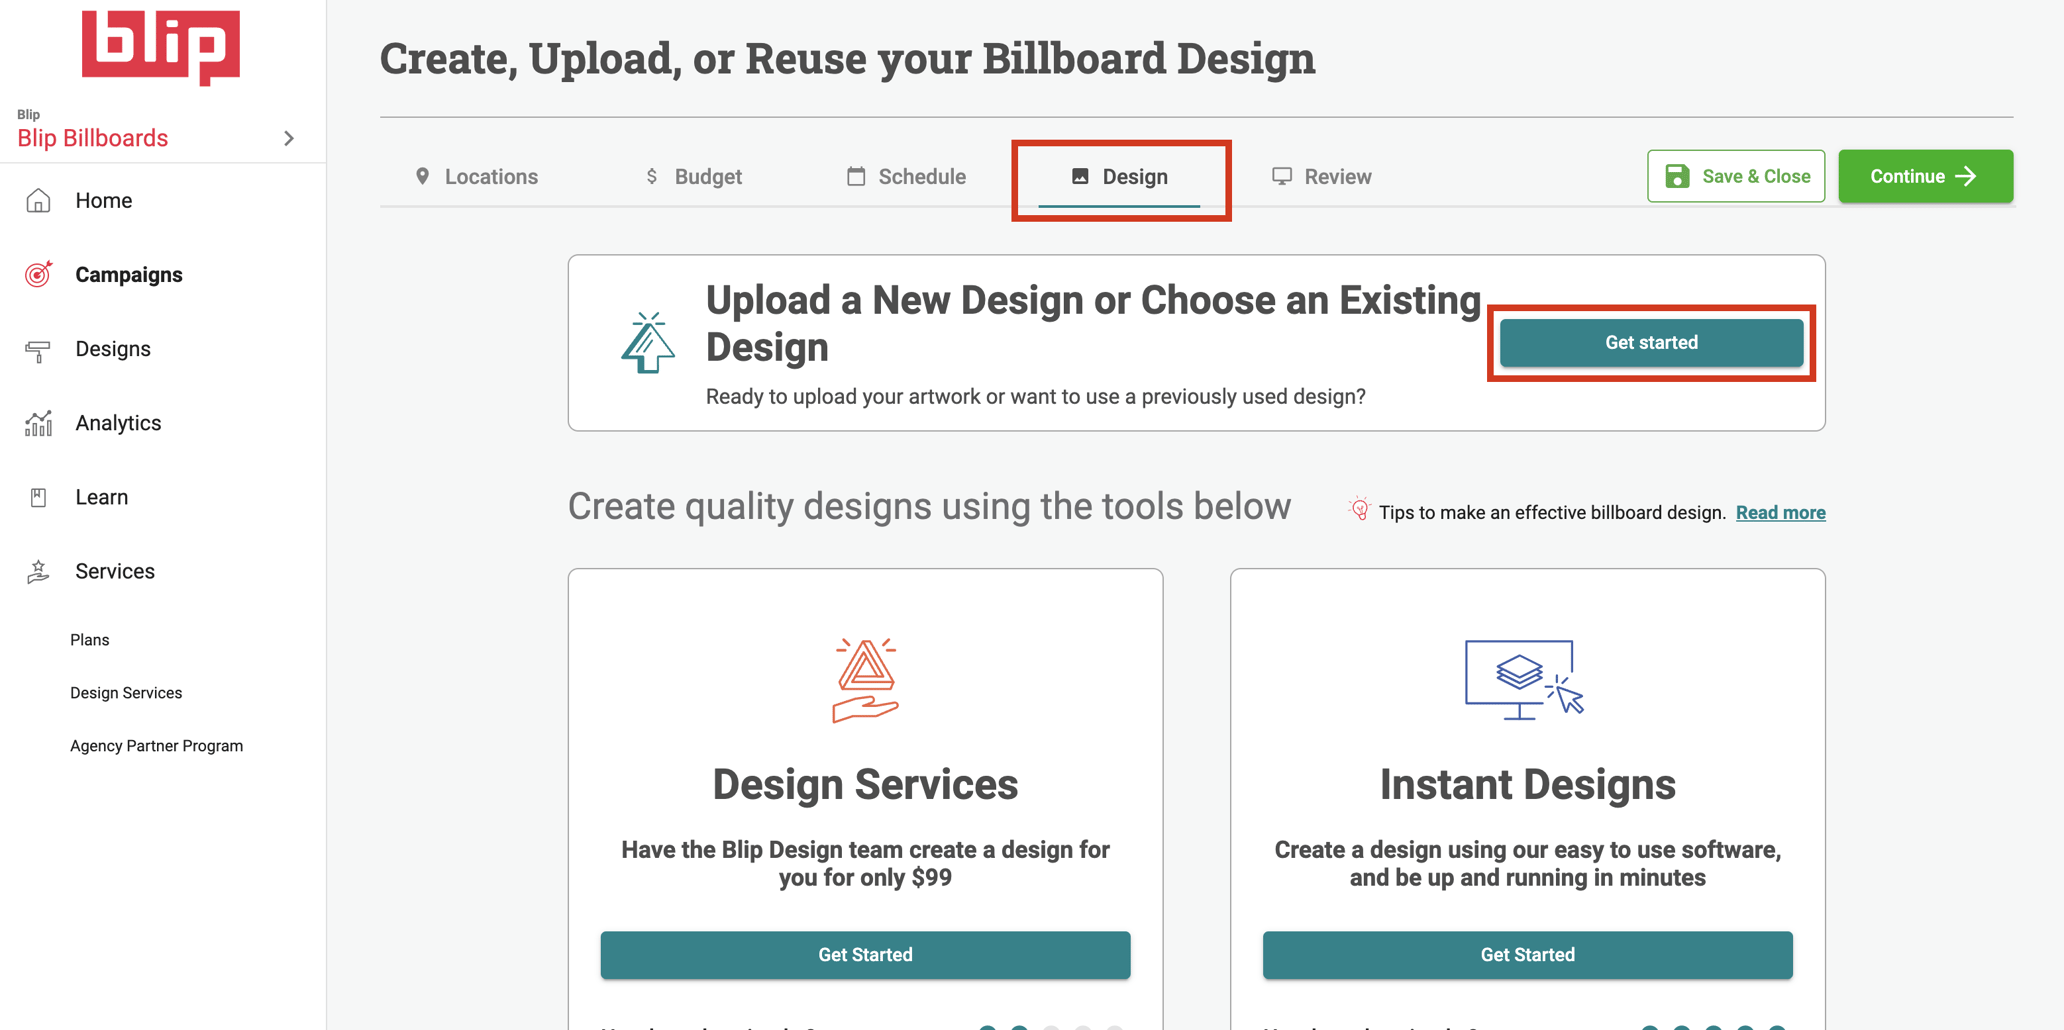Select the Learn bookmark icon
The image size is (2064, 1030).
pyautogui.click(x=38, y=496)
